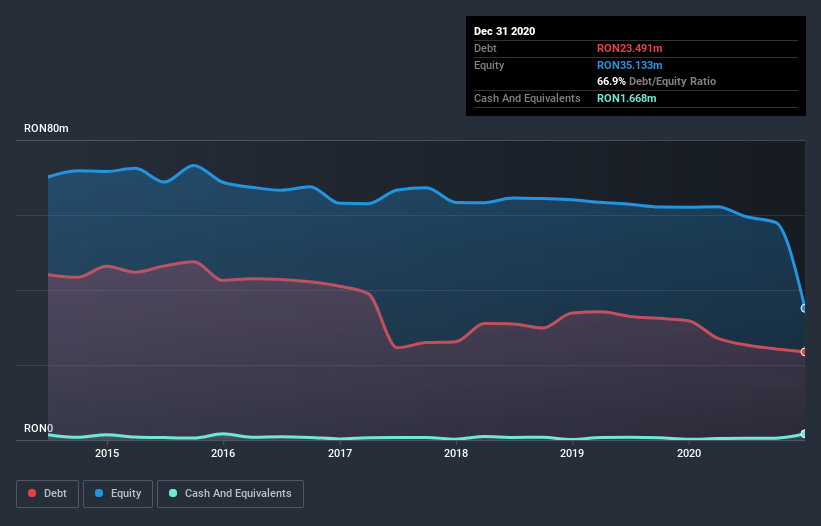Click the 66.9% Debt/Equity Ratio text

click(656, 81)
